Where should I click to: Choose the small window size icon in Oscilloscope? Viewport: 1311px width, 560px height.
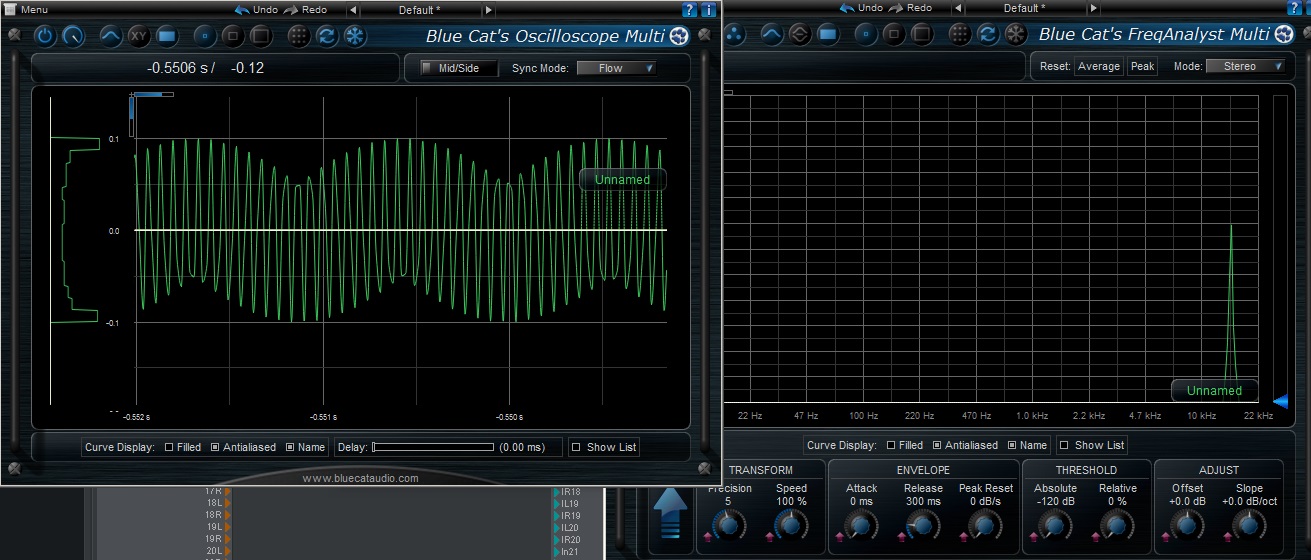(205, 36)
